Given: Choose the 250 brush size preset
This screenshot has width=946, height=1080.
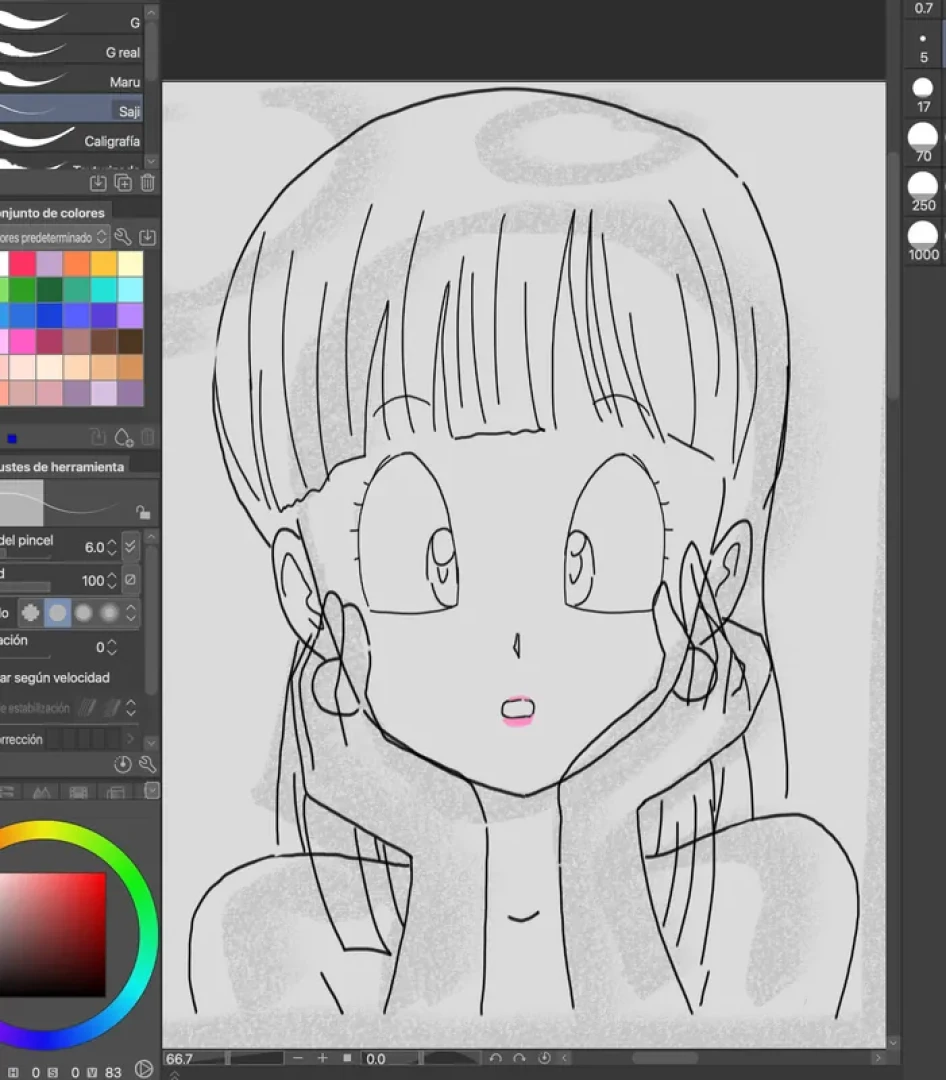Looking at the screenshot, I should 923,192.
